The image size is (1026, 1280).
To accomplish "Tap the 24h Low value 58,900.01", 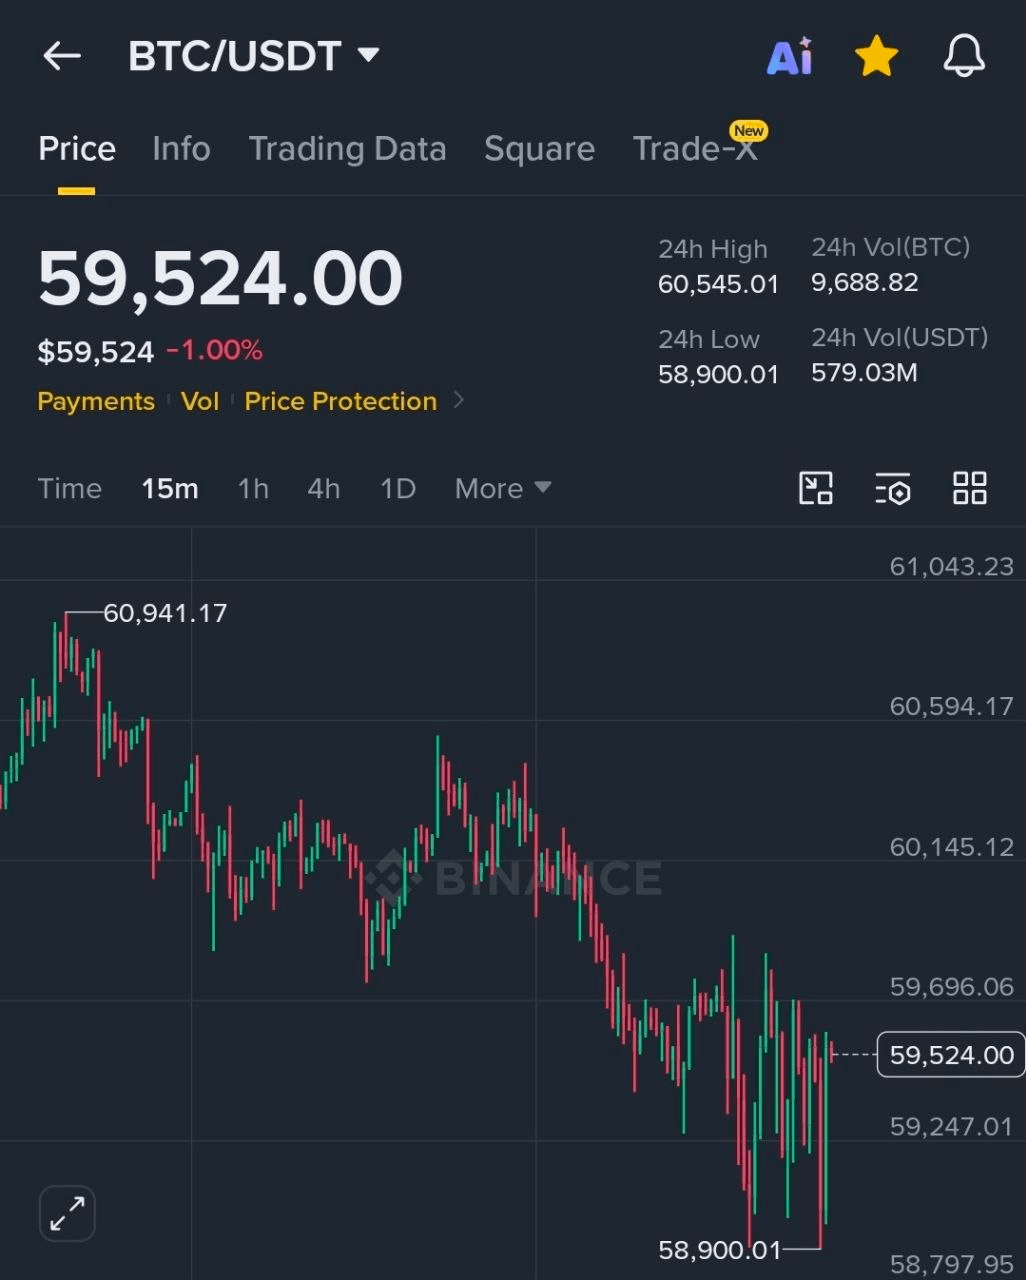I will coord(718,374).
